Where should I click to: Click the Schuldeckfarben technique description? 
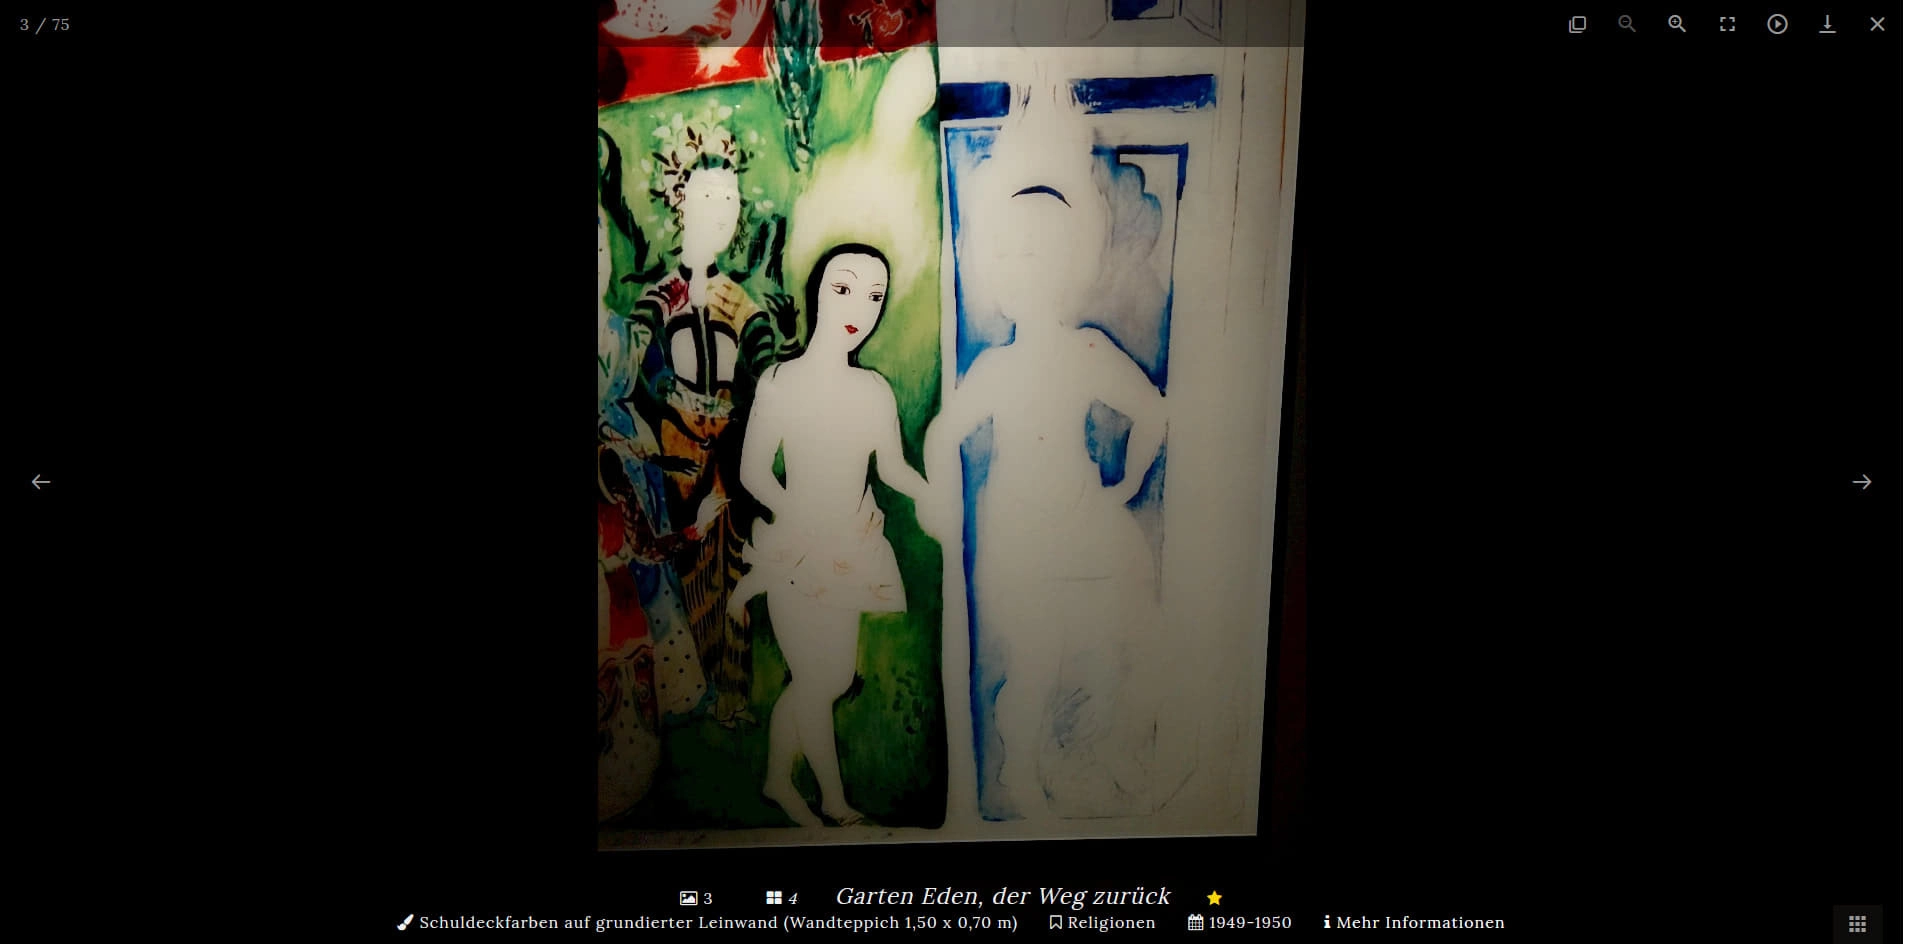[x=707, y=922]
